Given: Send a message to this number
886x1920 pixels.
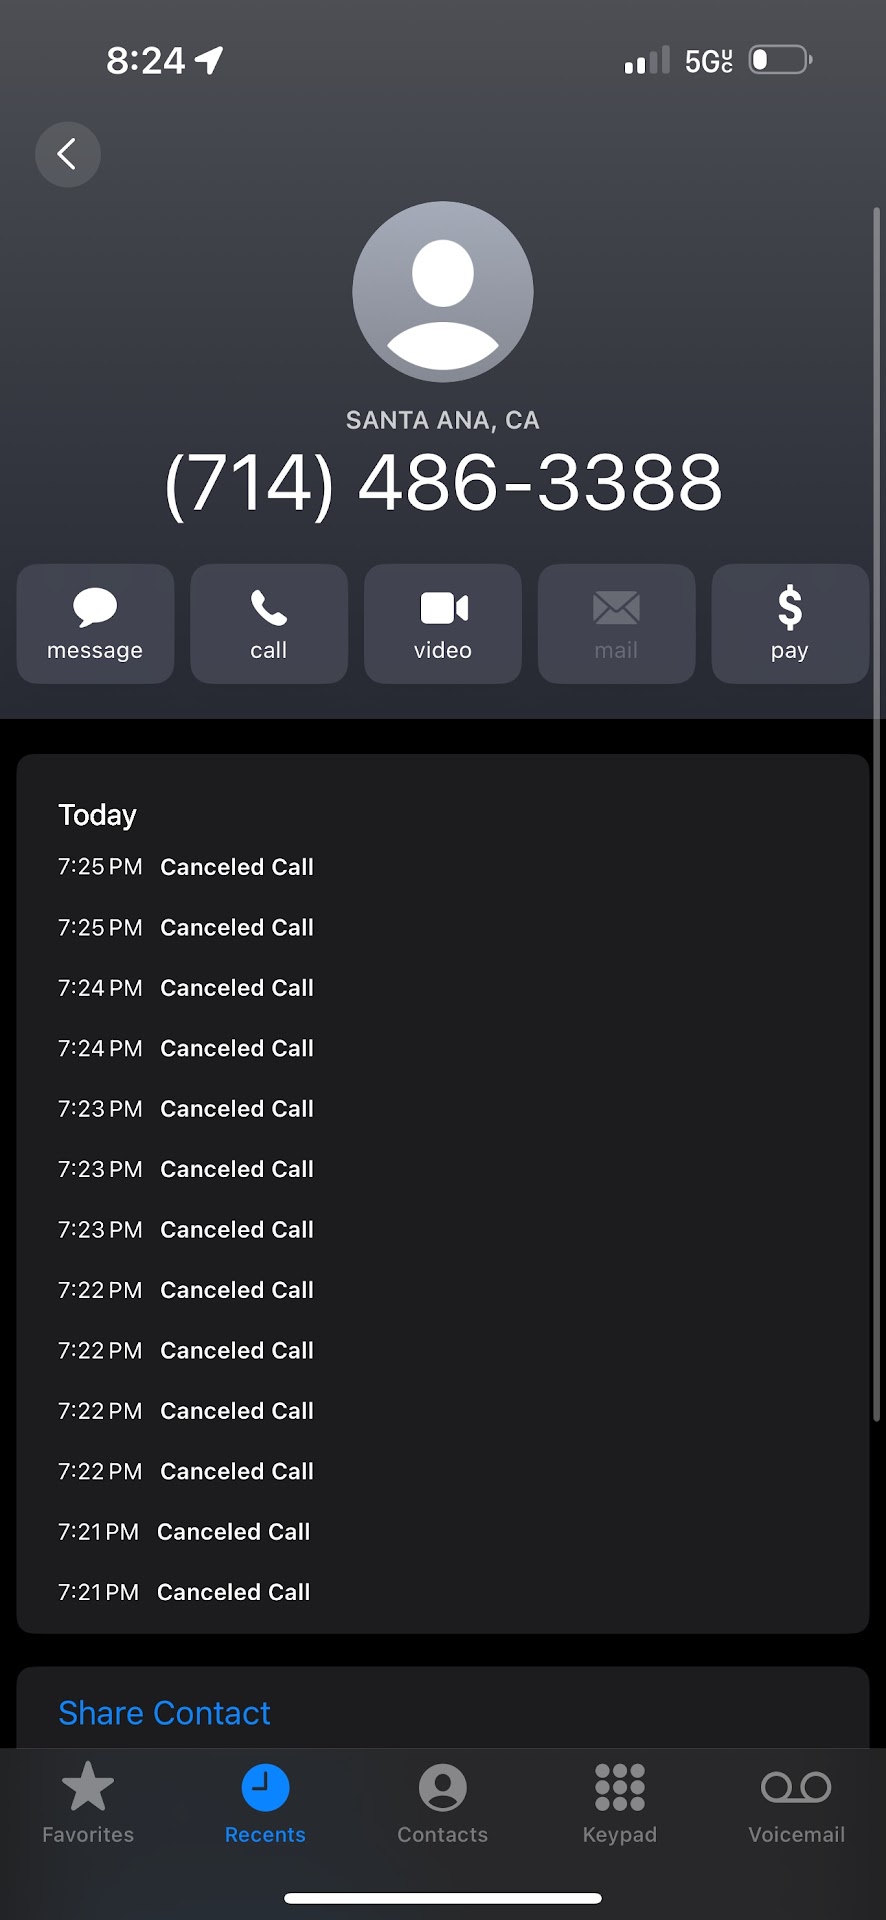Looking at the screenshot, I should coord(95,624).
